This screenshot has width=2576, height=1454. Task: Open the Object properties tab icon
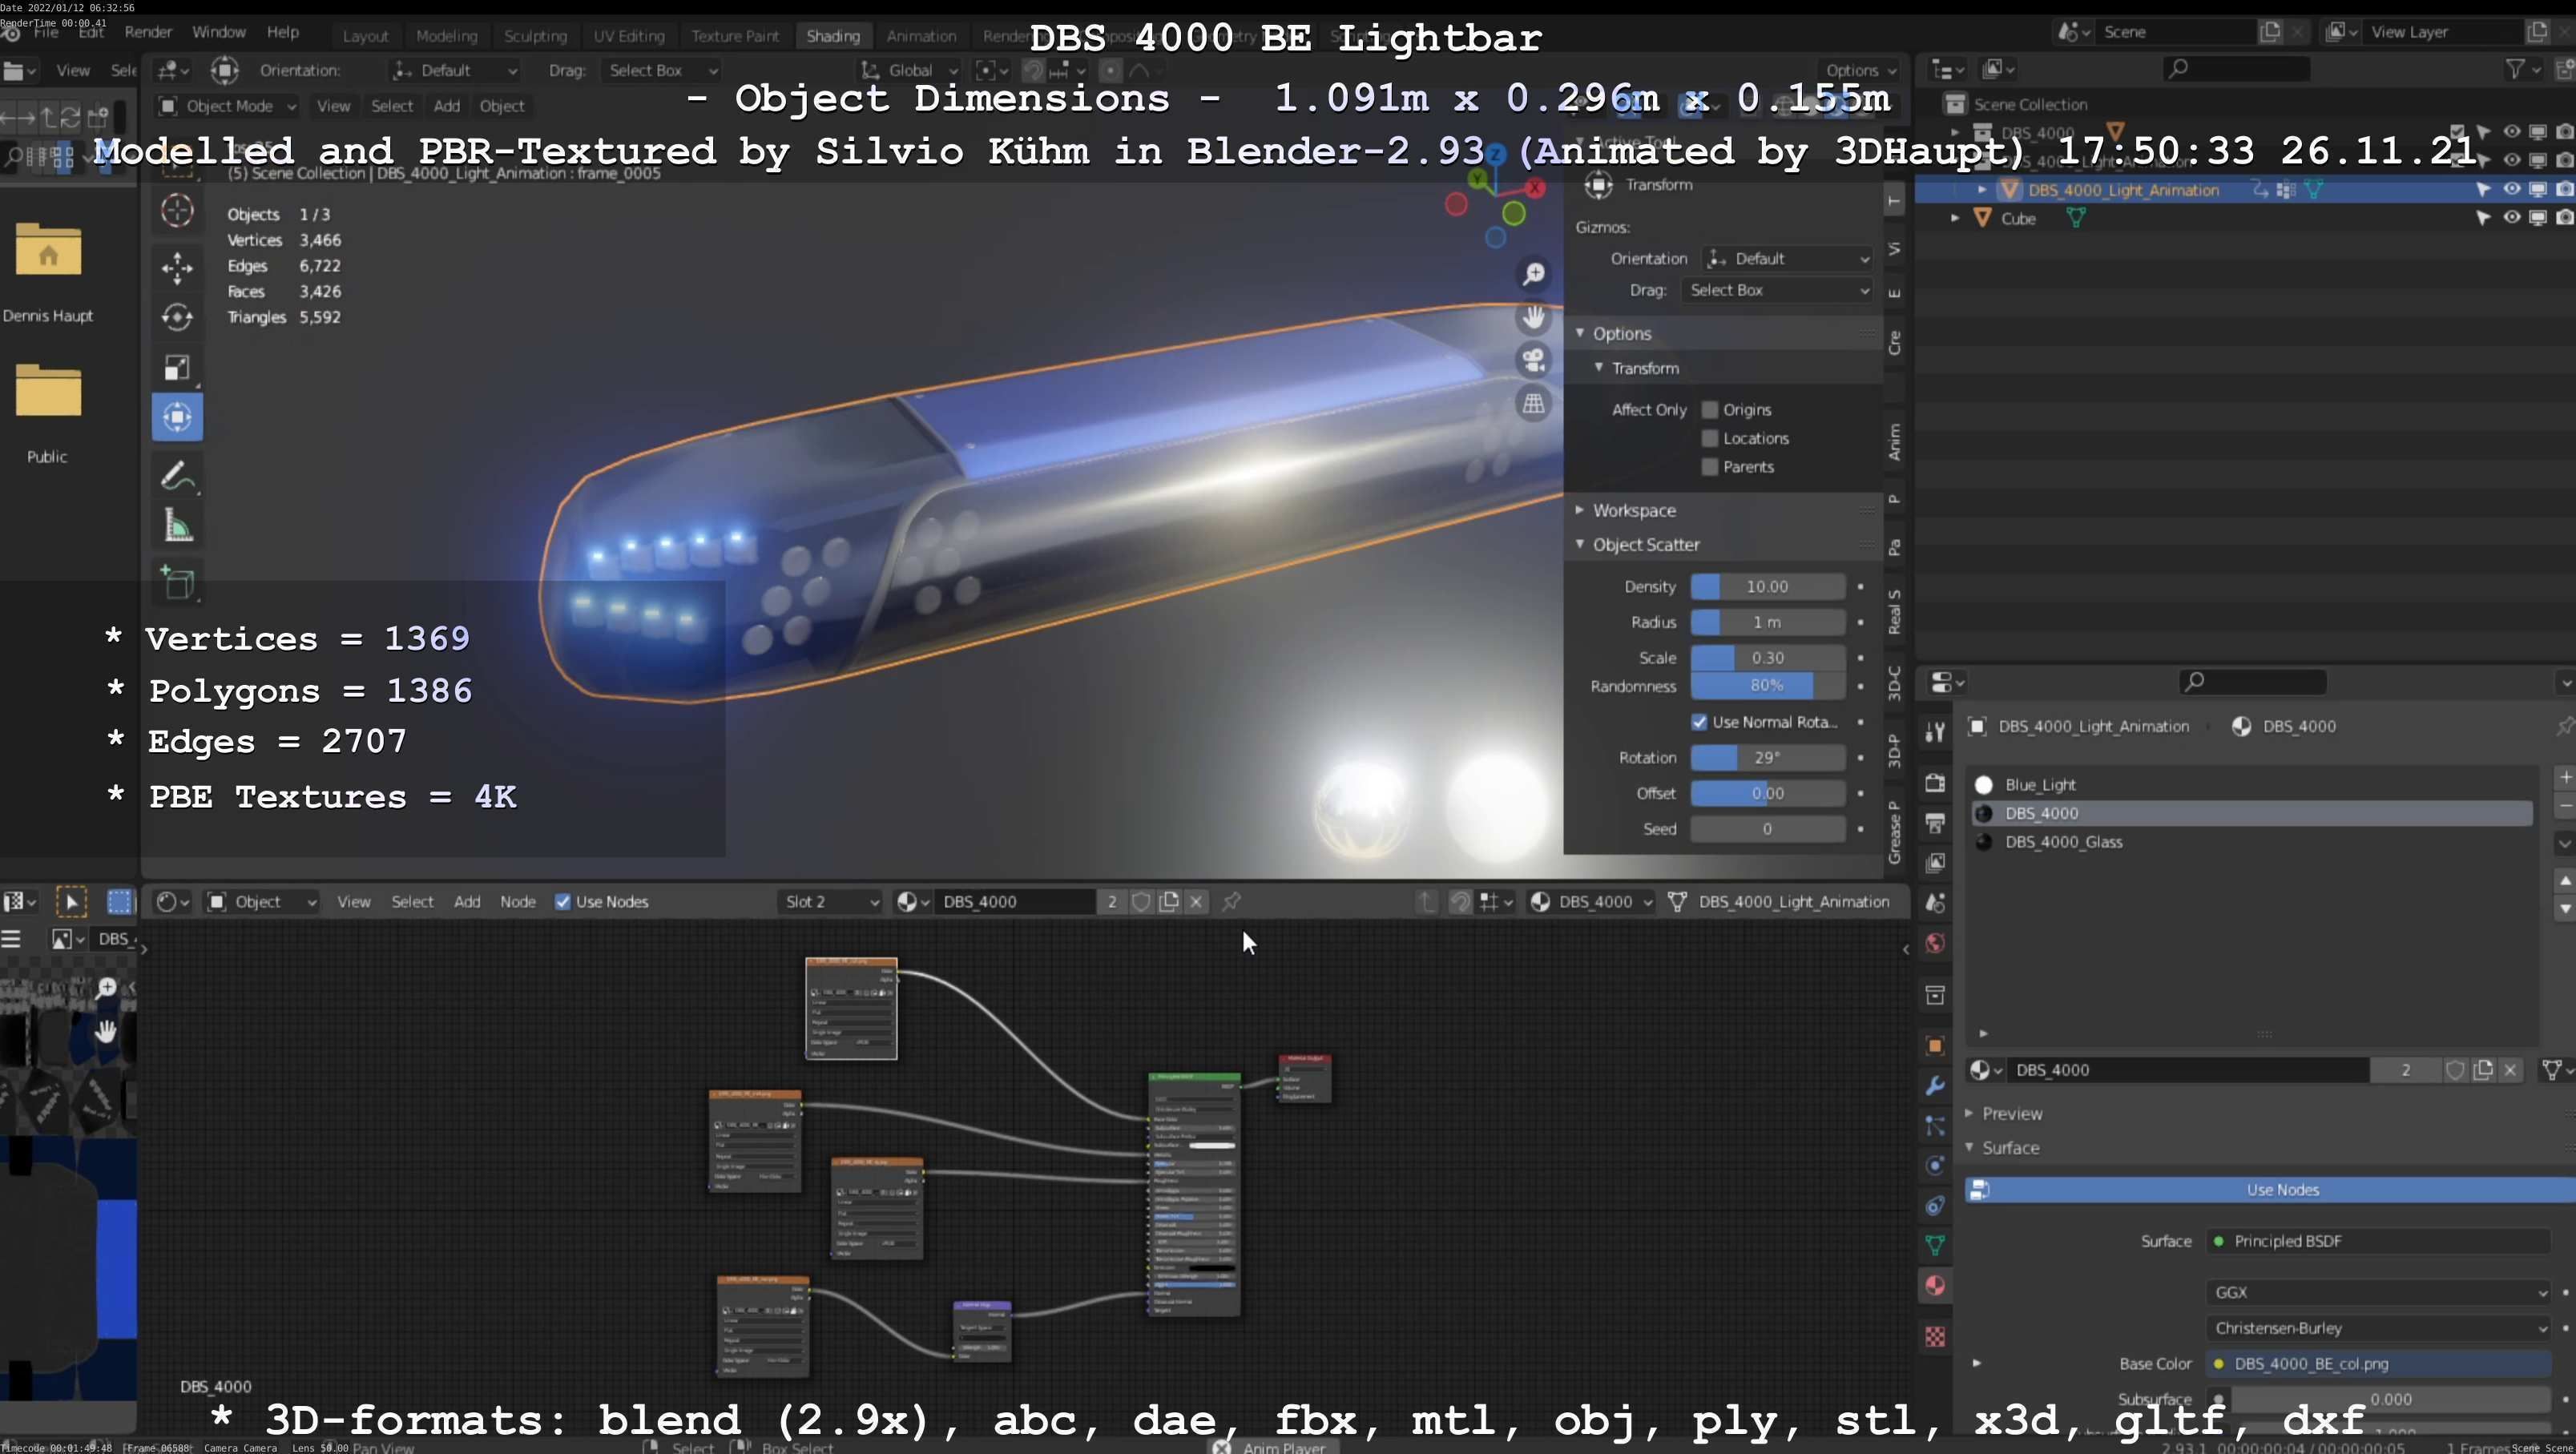click(x=1935, y=1046)
